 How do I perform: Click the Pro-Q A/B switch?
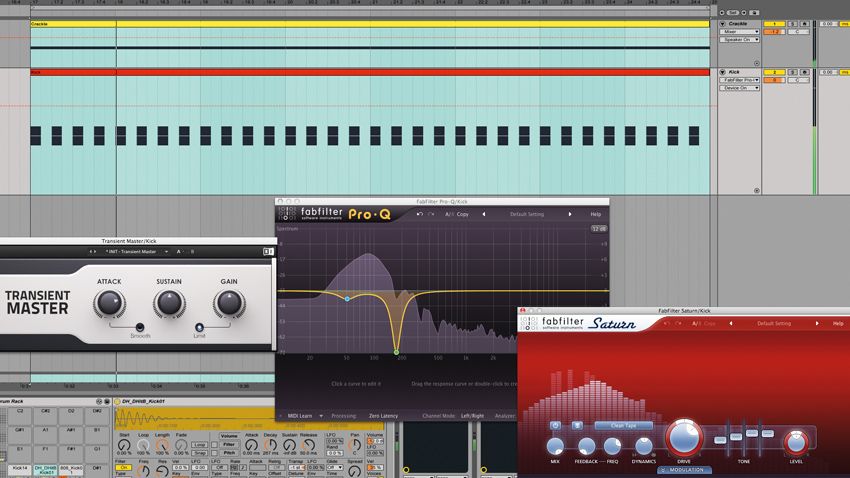click(449, 214)
